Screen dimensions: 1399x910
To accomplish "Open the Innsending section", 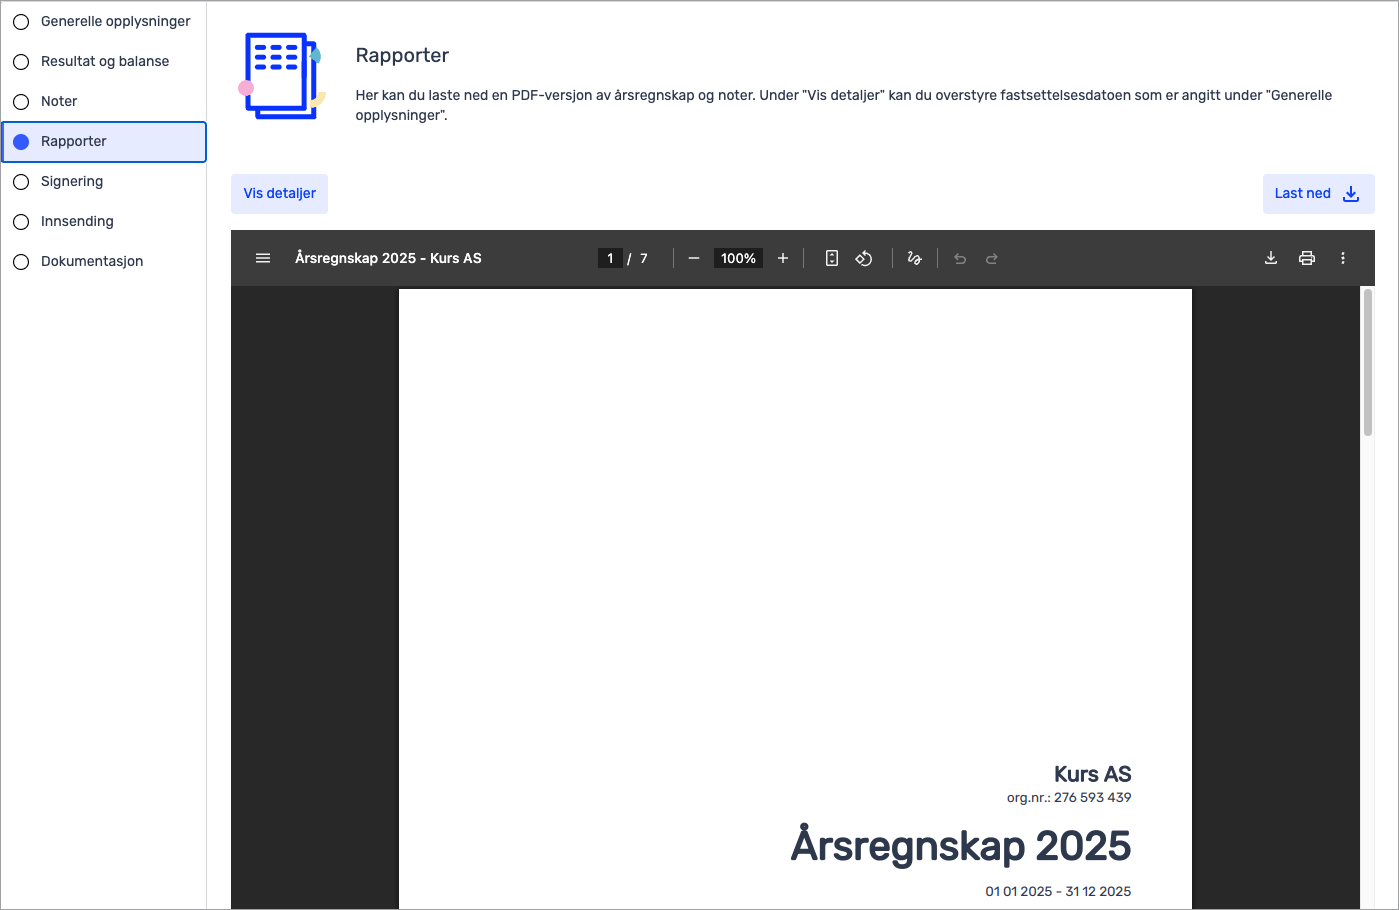I will (x=77, y=221).
